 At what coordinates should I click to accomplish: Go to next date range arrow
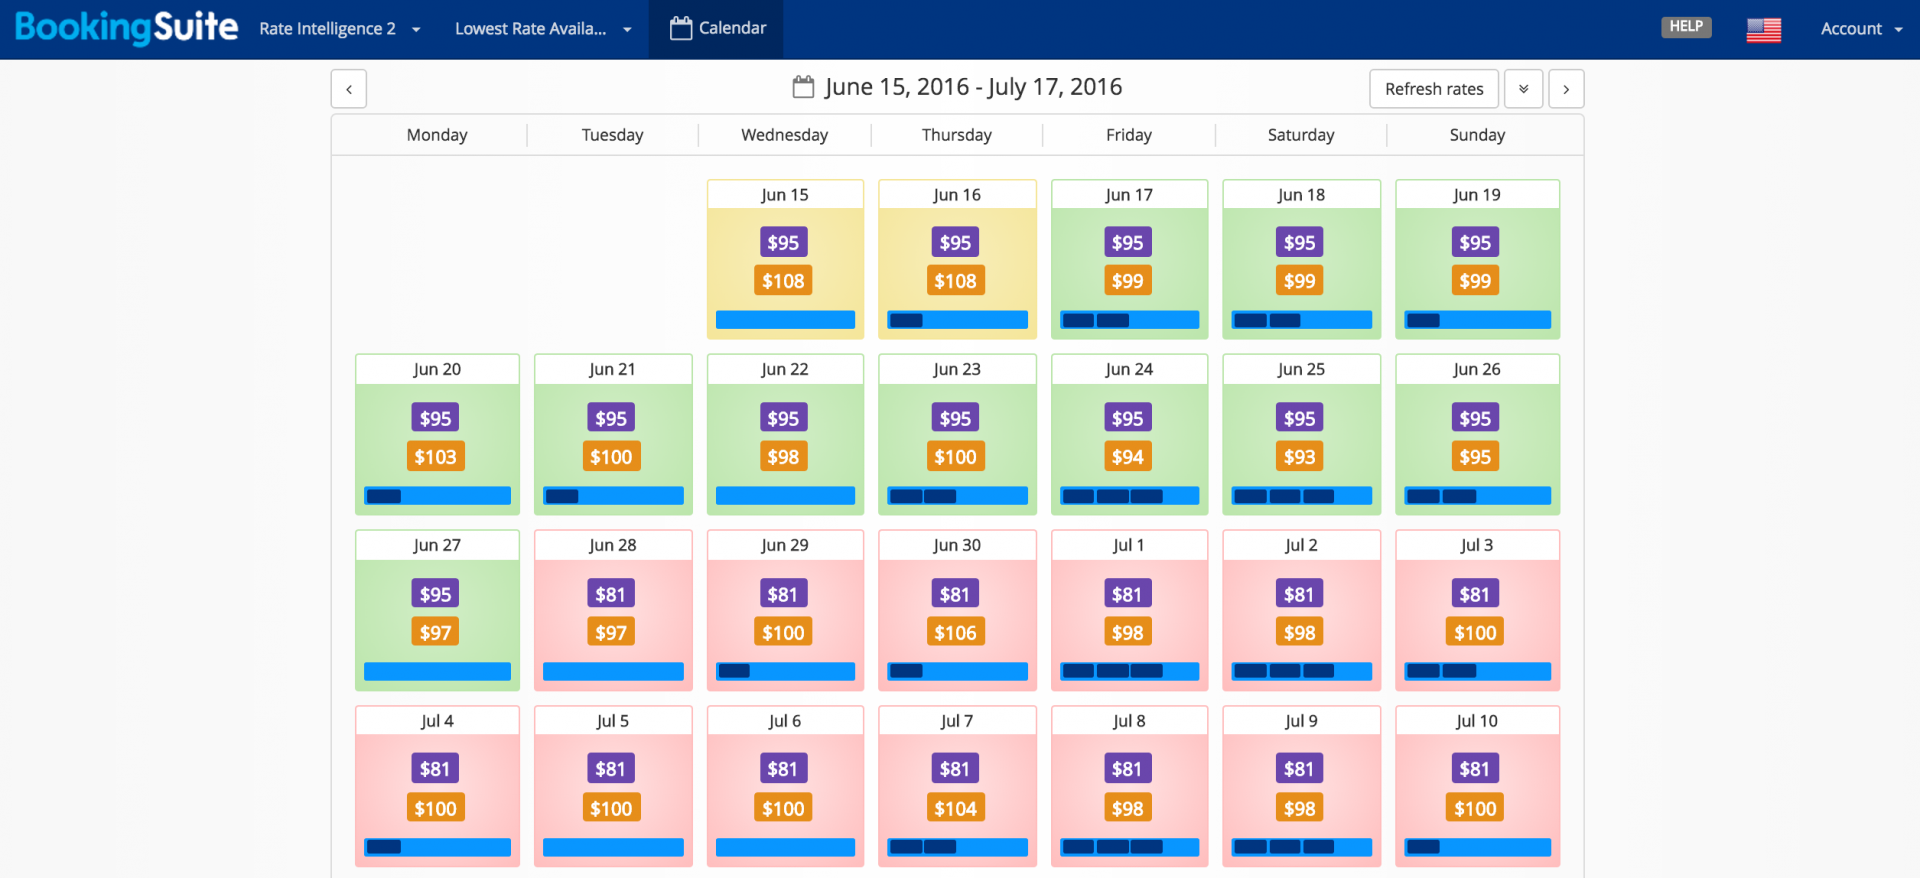coord(1566,89)
